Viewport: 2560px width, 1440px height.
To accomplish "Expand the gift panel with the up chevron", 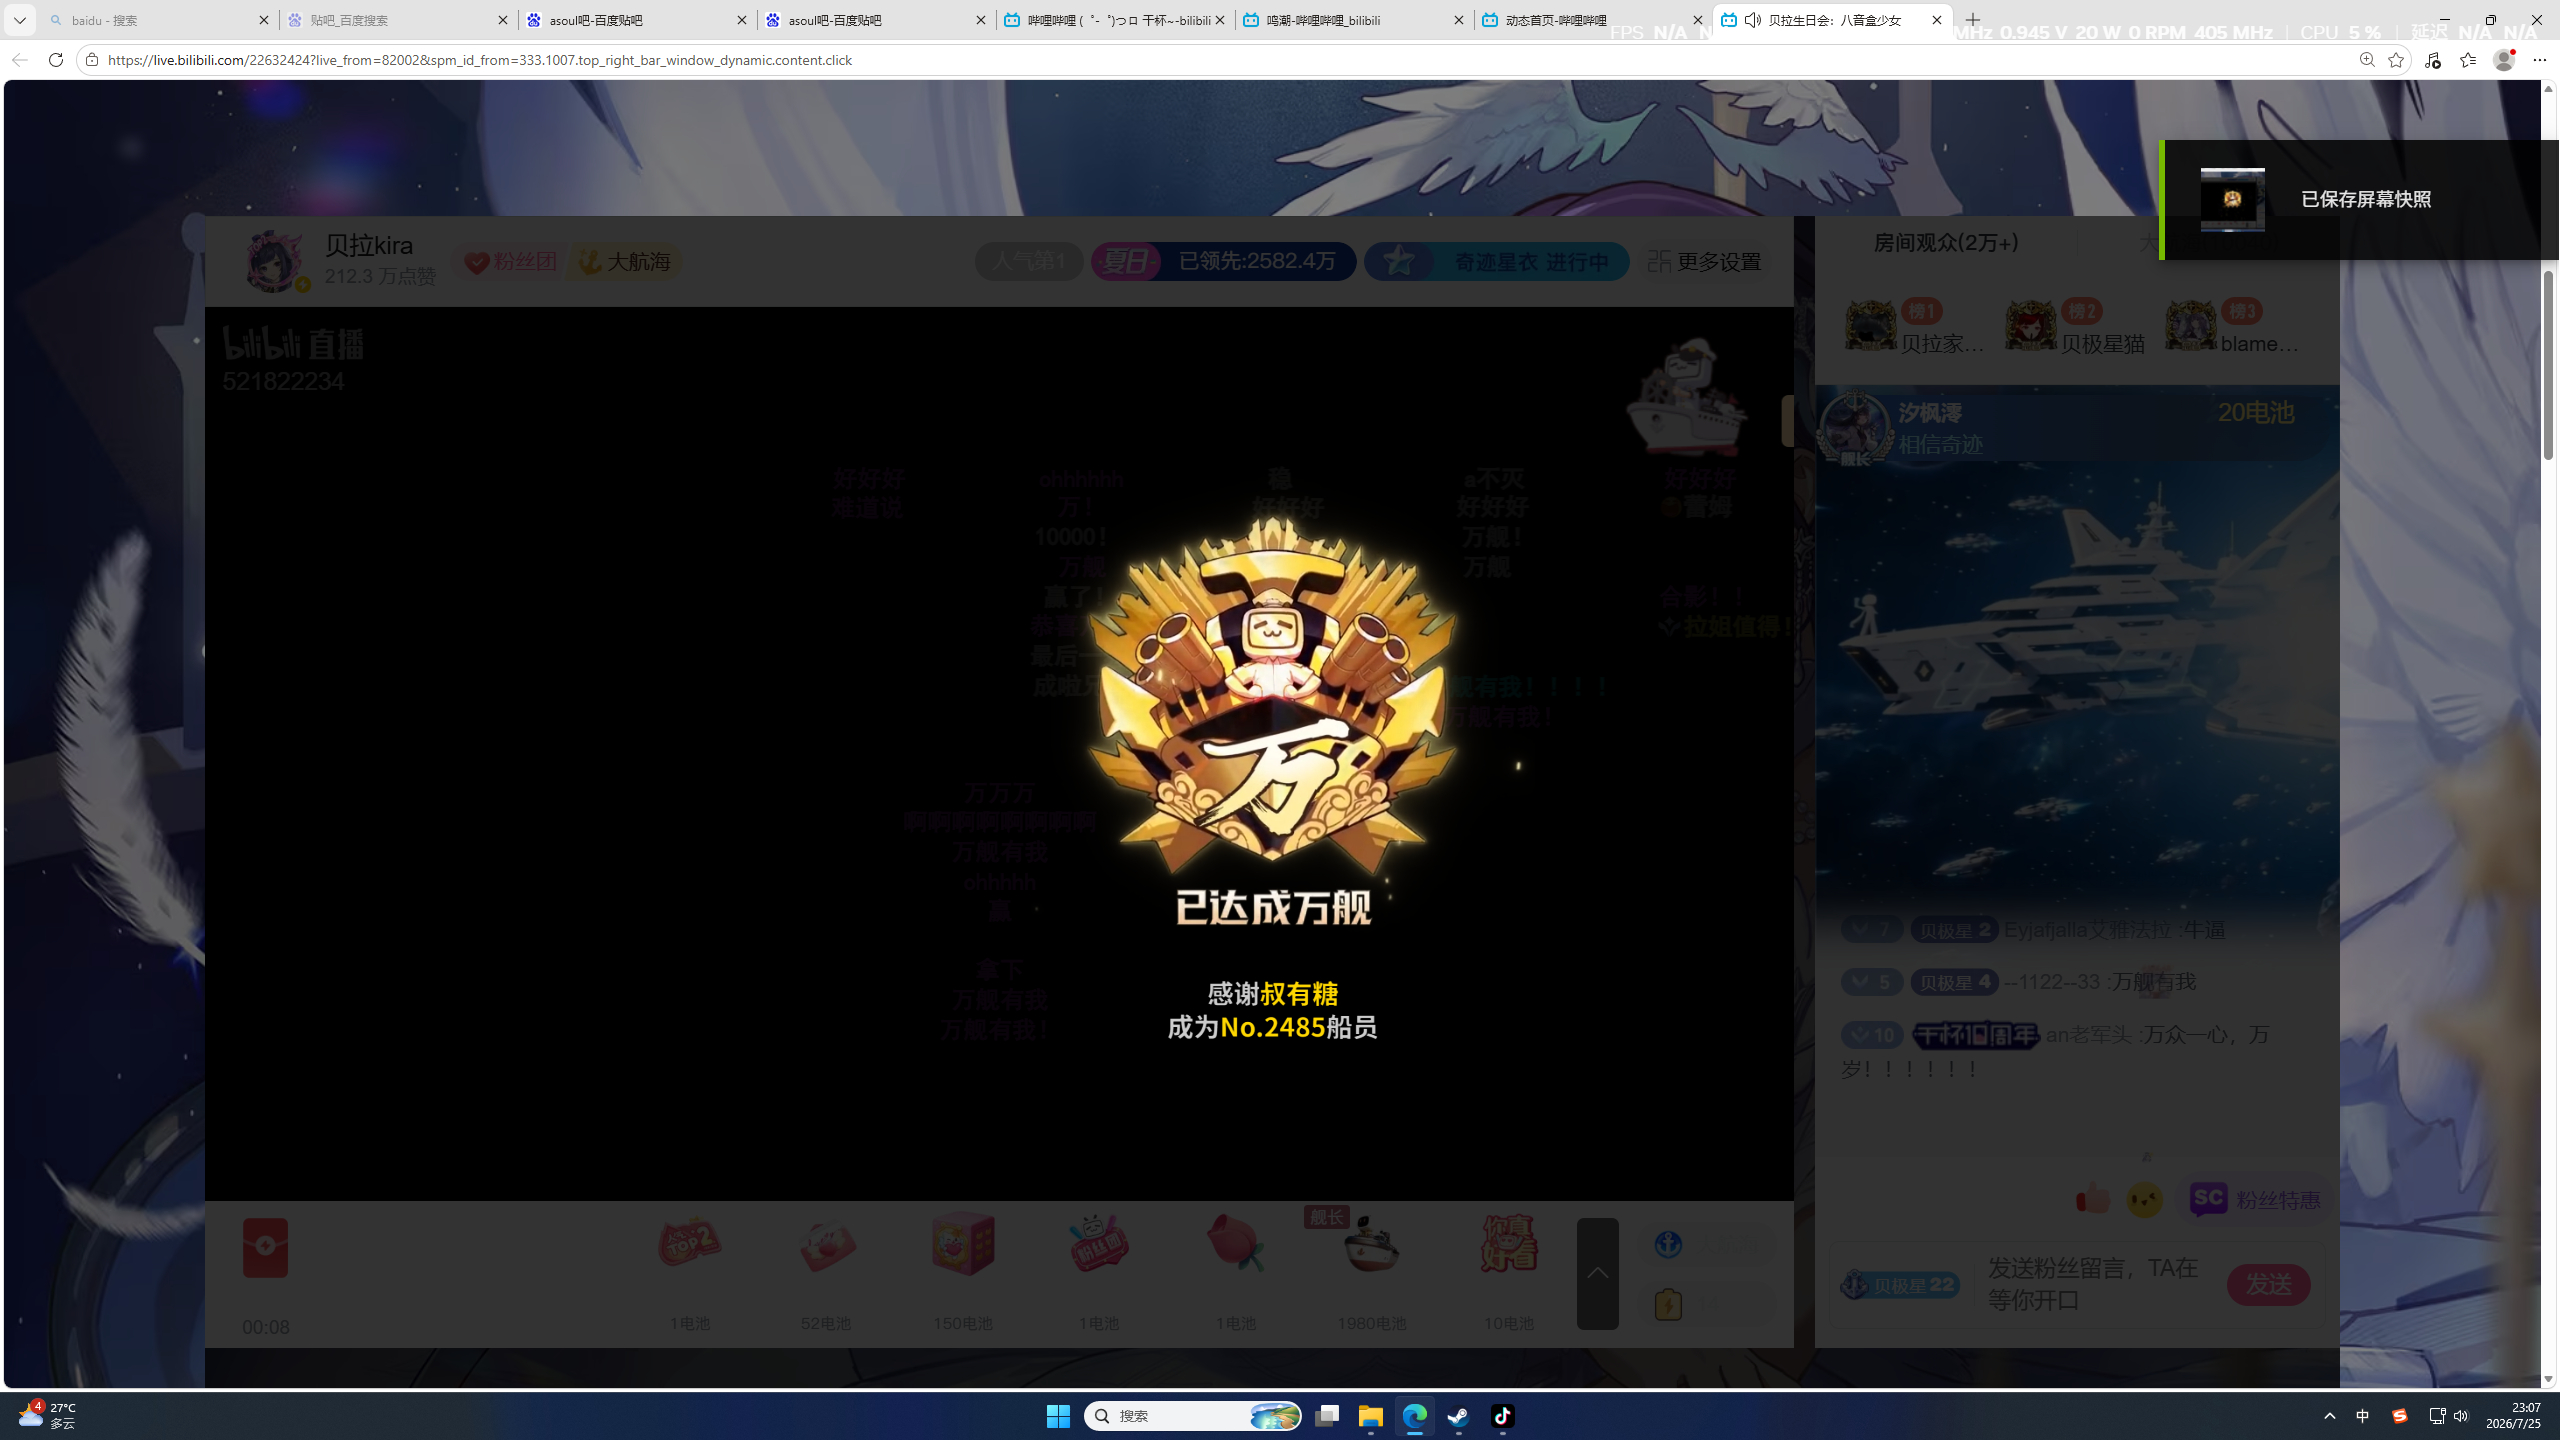I will [x=1597, y=1273].
